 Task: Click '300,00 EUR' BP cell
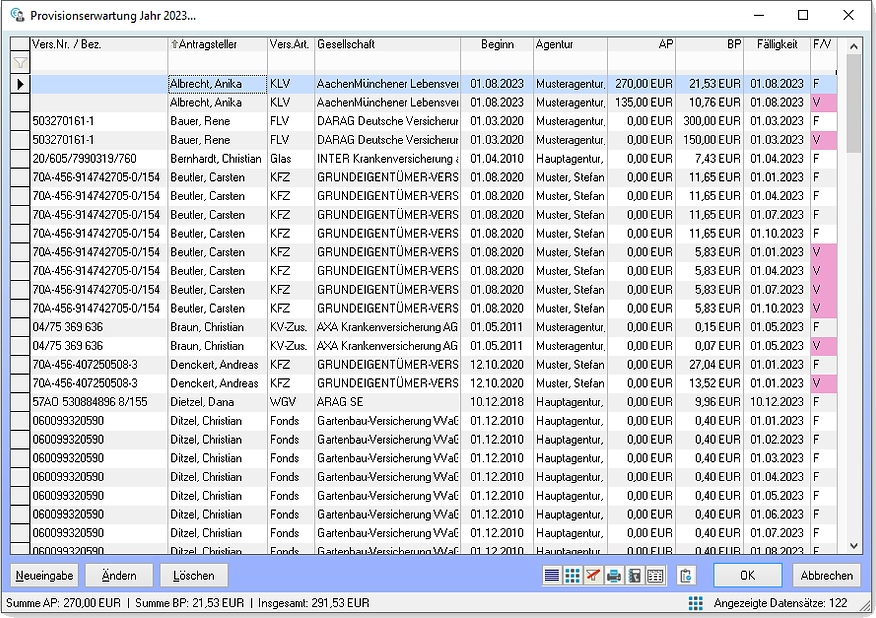(710, 121)
